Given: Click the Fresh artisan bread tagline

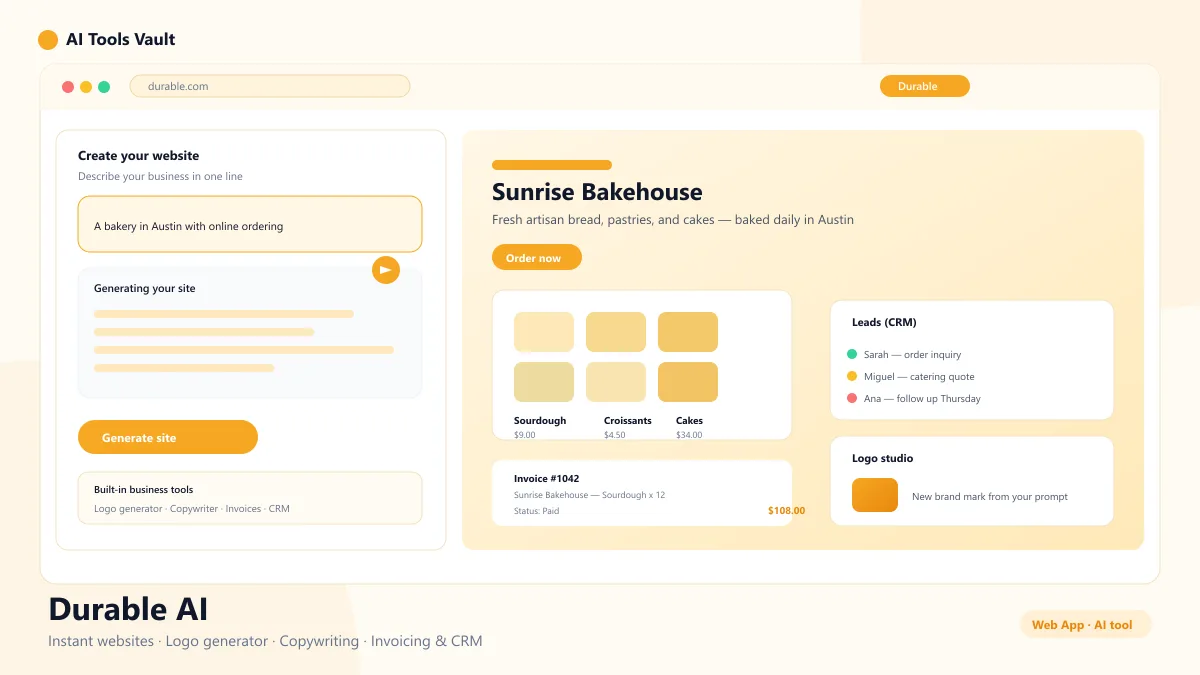Looking at the screenshot, I should [673, 220].
